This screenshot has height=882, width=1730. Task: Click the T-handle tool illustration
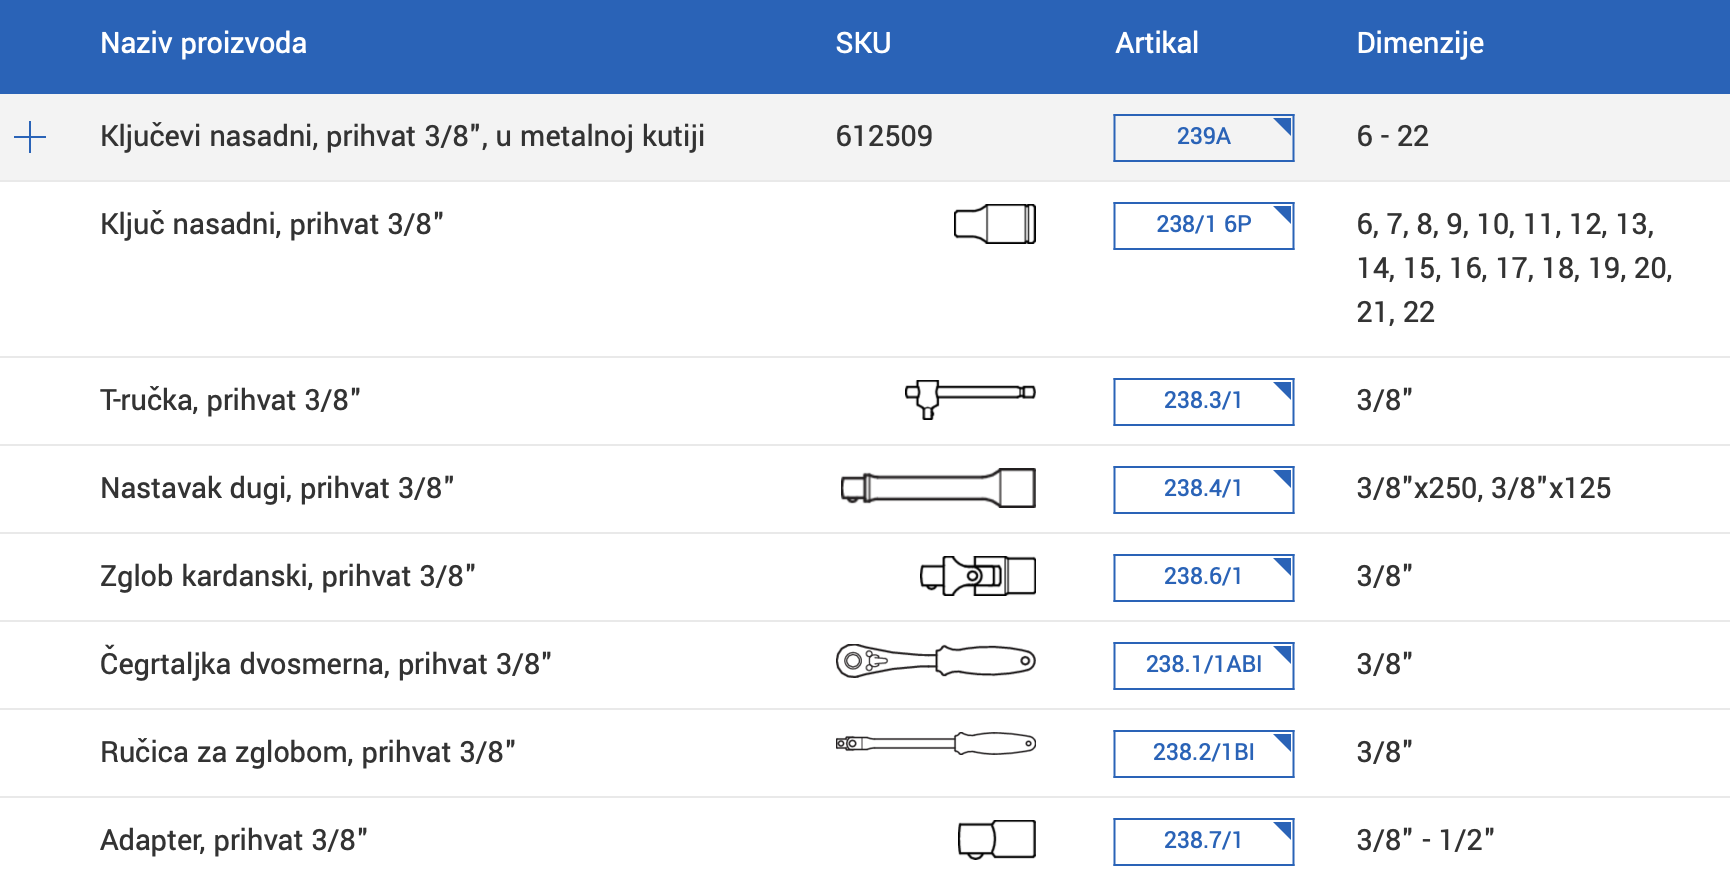(969, 398)
